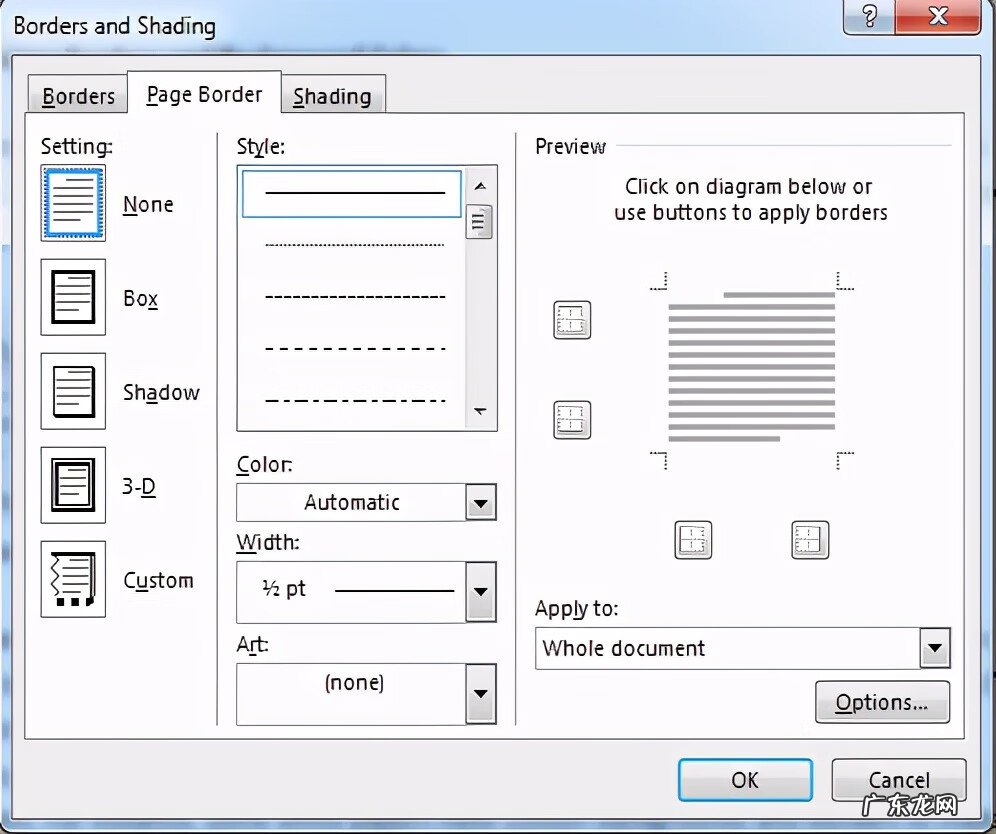Select the dotted line style in list
This screenshot has height=834, width=996.
pos(354,244)
